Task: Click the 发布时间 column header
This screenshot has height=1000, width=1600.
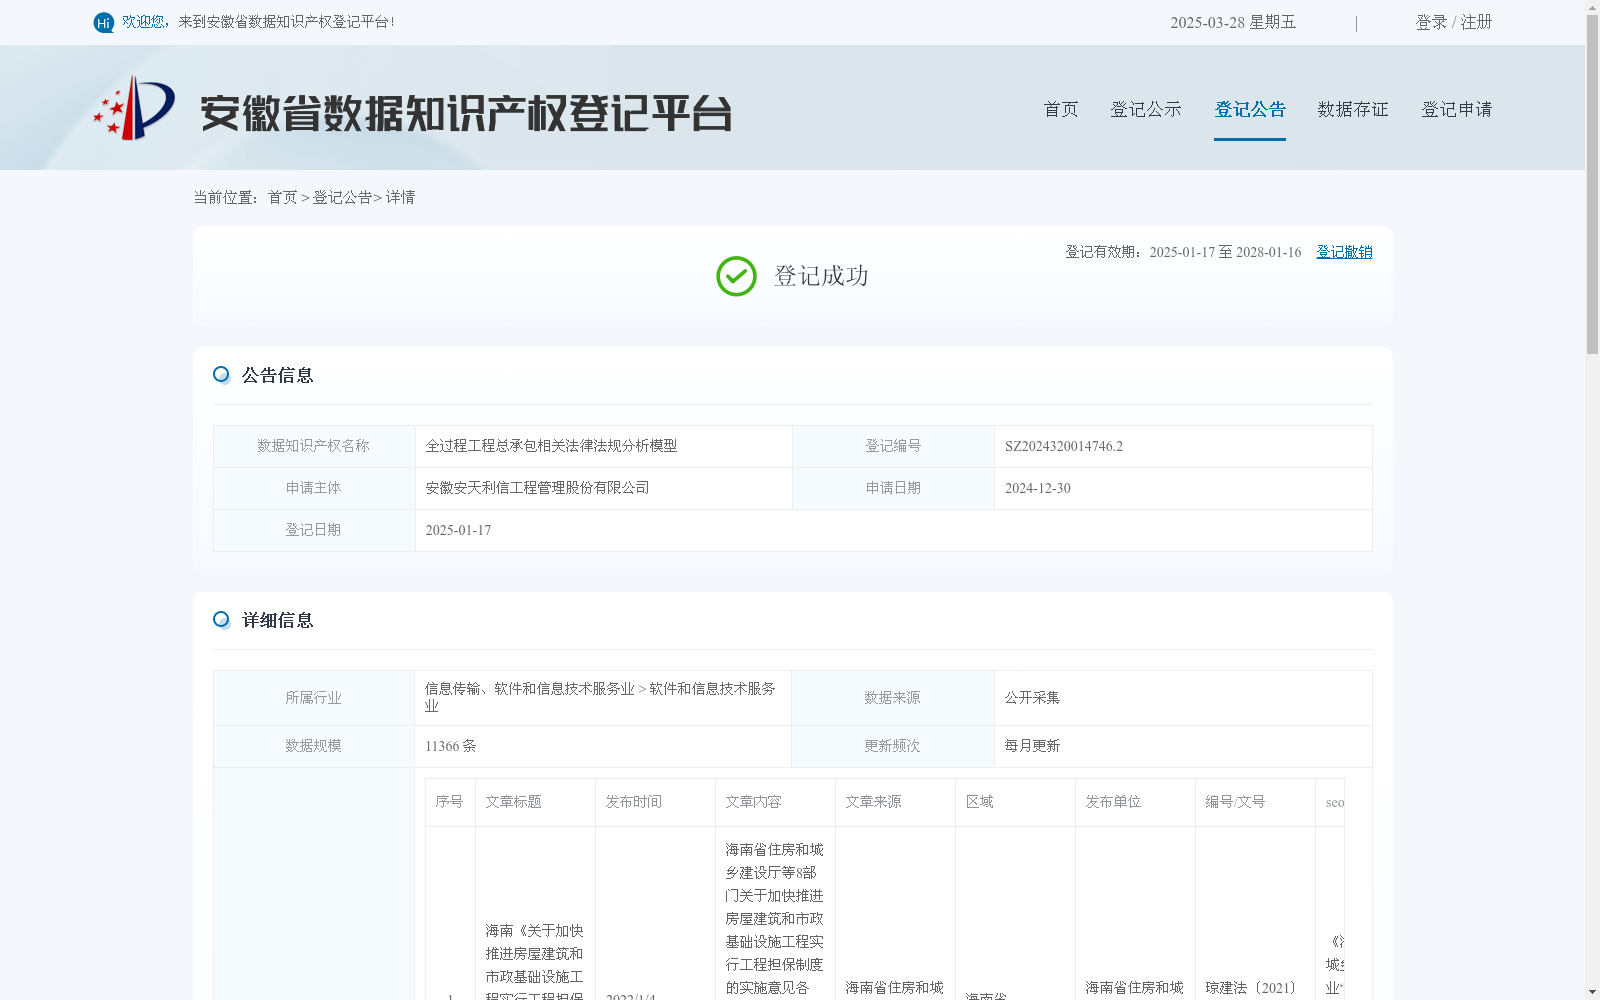Action: 633,802
